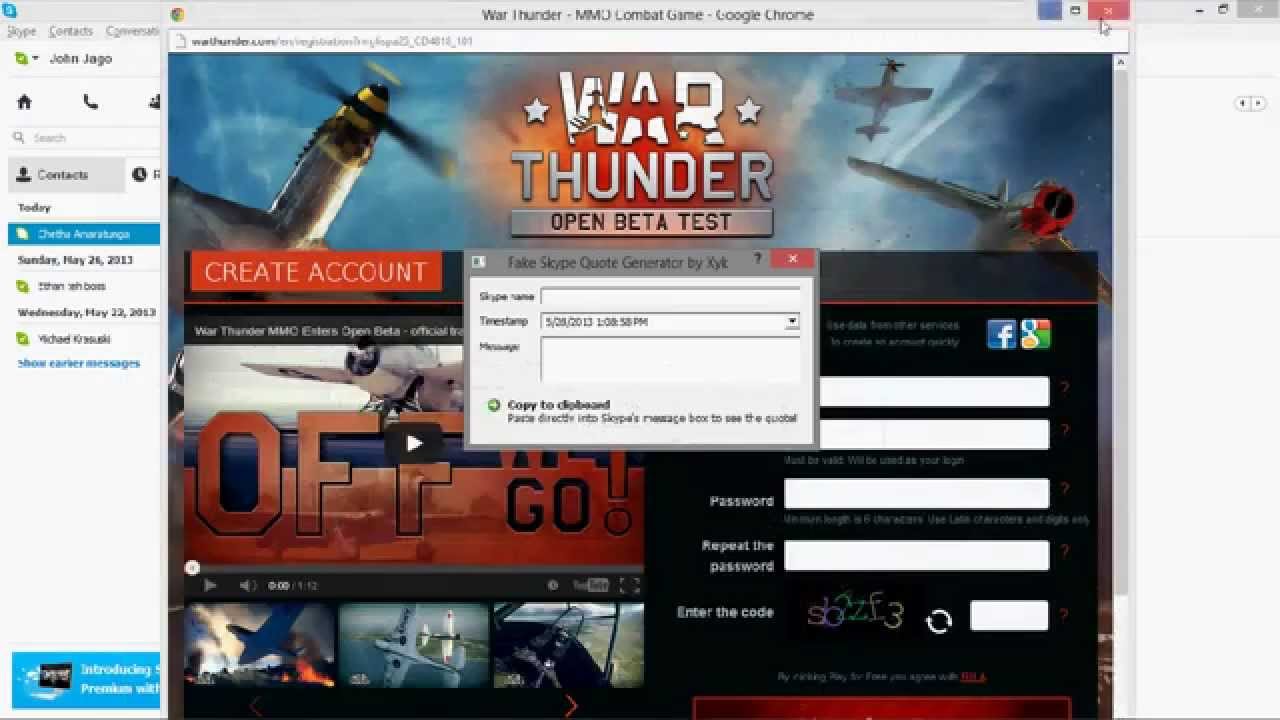Click the Repeat the password field
Image resolution: width=1280 pixels, height=720 pixels.
[x=916, y=555]
